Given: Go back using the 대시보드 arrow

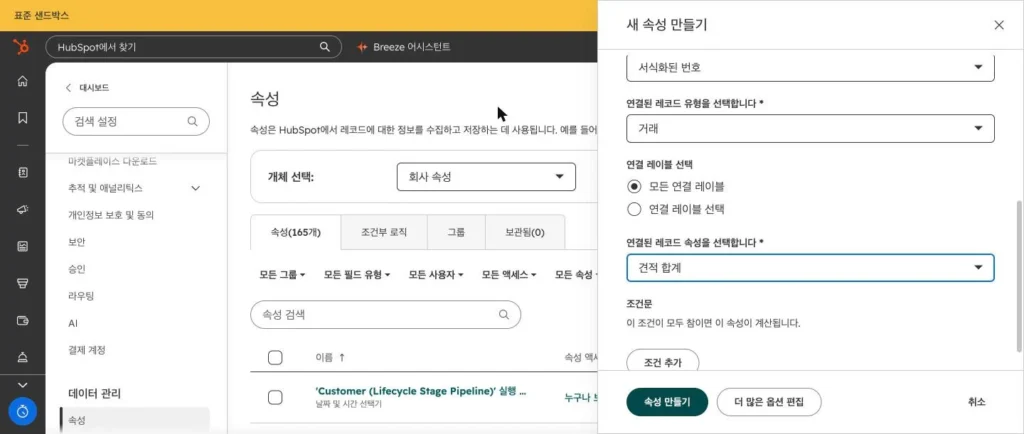Looking at the screenshot, I should [x=68, y=87].
